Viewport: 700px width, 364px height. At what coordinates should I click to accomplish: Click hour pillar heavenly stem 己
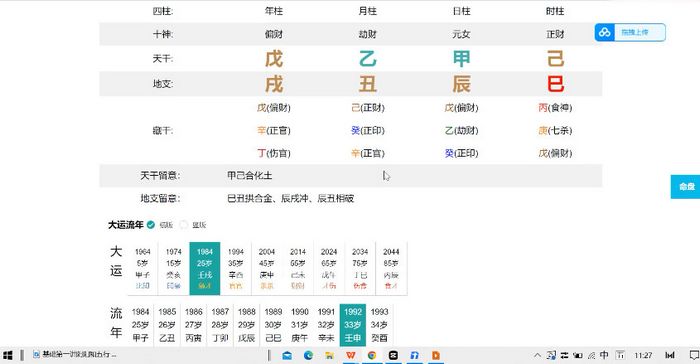click(555, 59)
